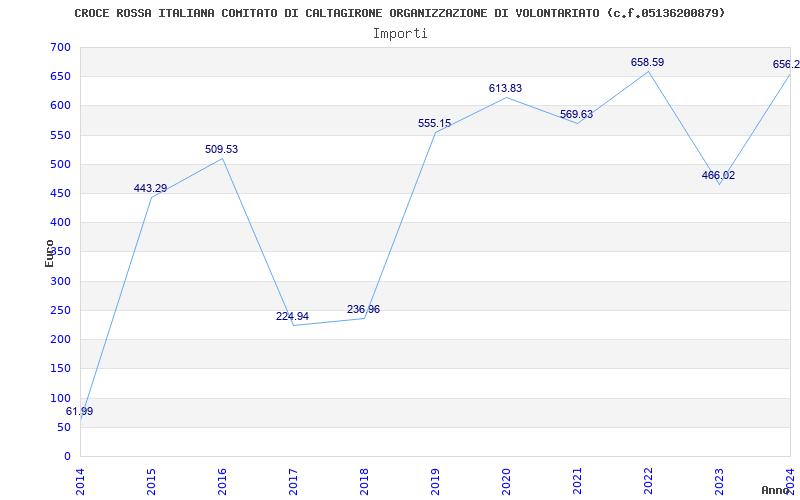Viewport: 800px width, 500px height.
Task: Click data label 658.59
Action: pos(647,62)
